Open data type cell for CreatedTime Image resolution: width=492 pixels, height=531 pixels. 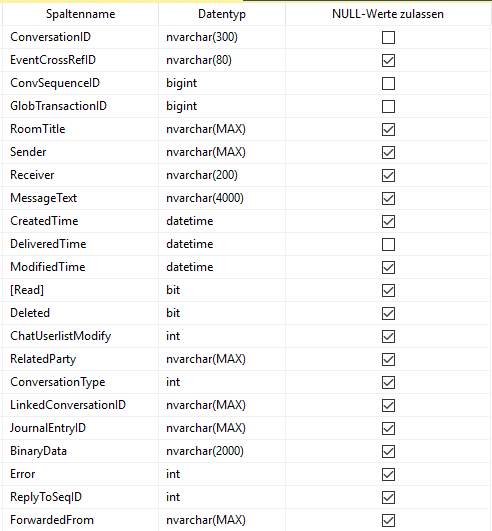[x=222, y=221]
